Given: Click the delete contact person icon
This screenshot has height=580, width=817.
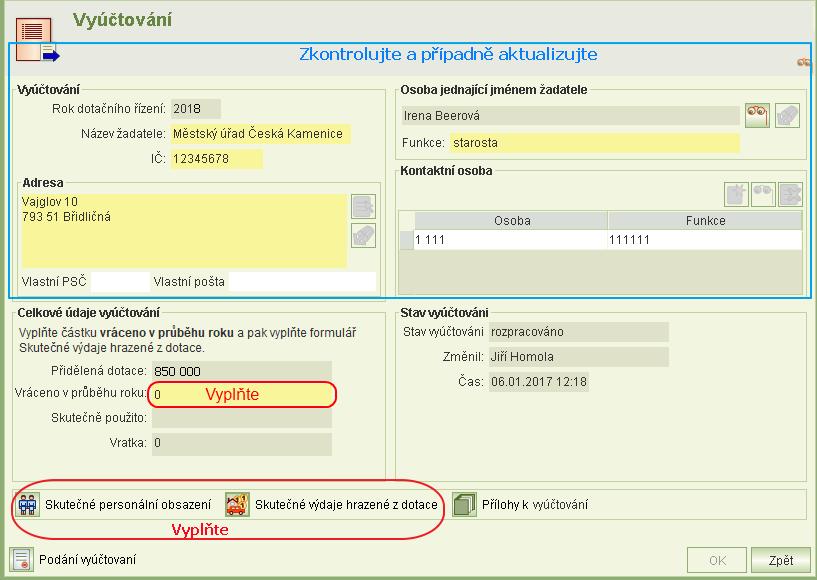Looking at the screenshot, I should click(x=790, y=194).
